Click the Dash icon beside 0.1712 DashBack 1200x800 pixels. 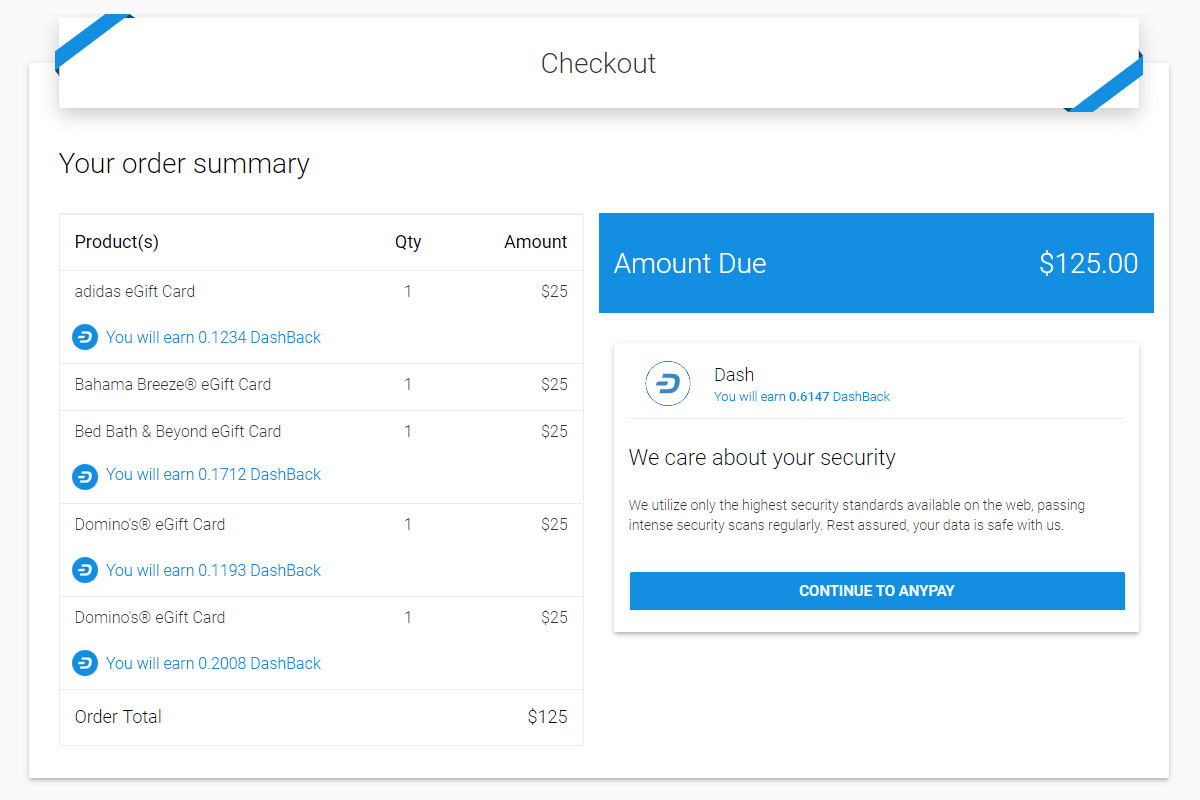pos(85,476)
